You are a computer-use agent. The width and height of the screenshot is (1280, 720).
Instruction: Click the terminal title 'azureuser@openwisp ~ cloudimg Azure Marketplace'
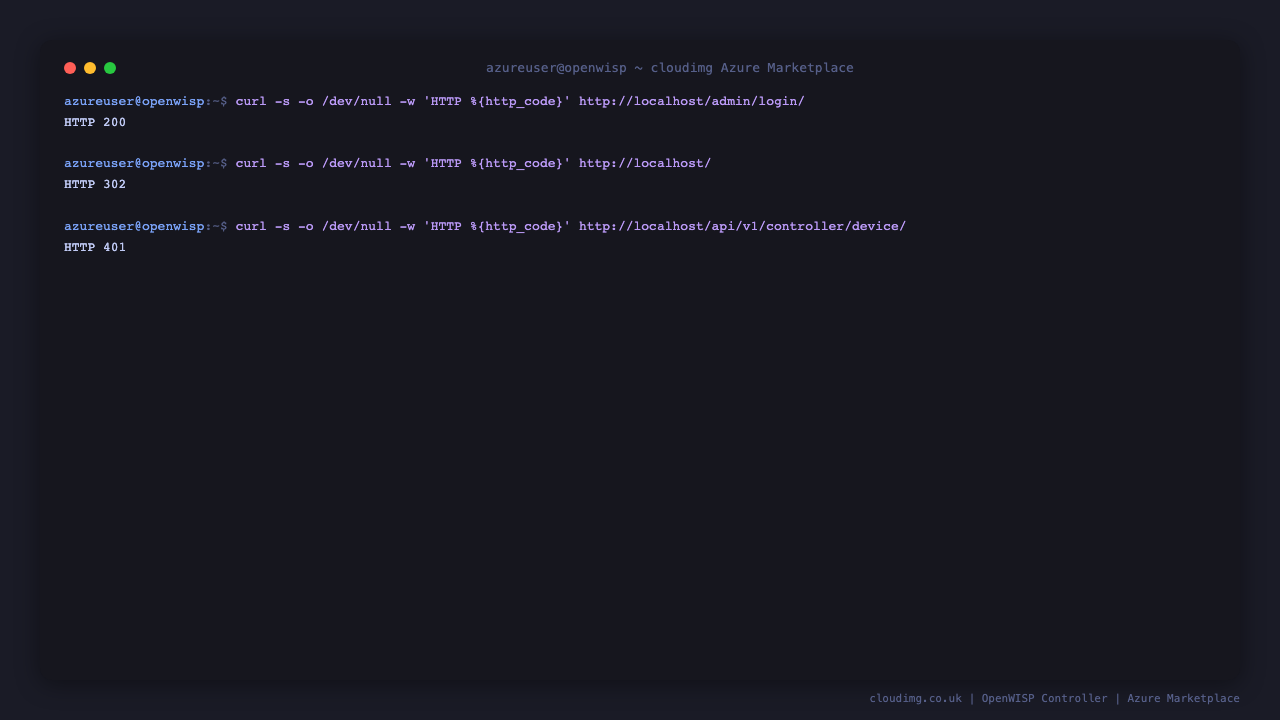670,68
